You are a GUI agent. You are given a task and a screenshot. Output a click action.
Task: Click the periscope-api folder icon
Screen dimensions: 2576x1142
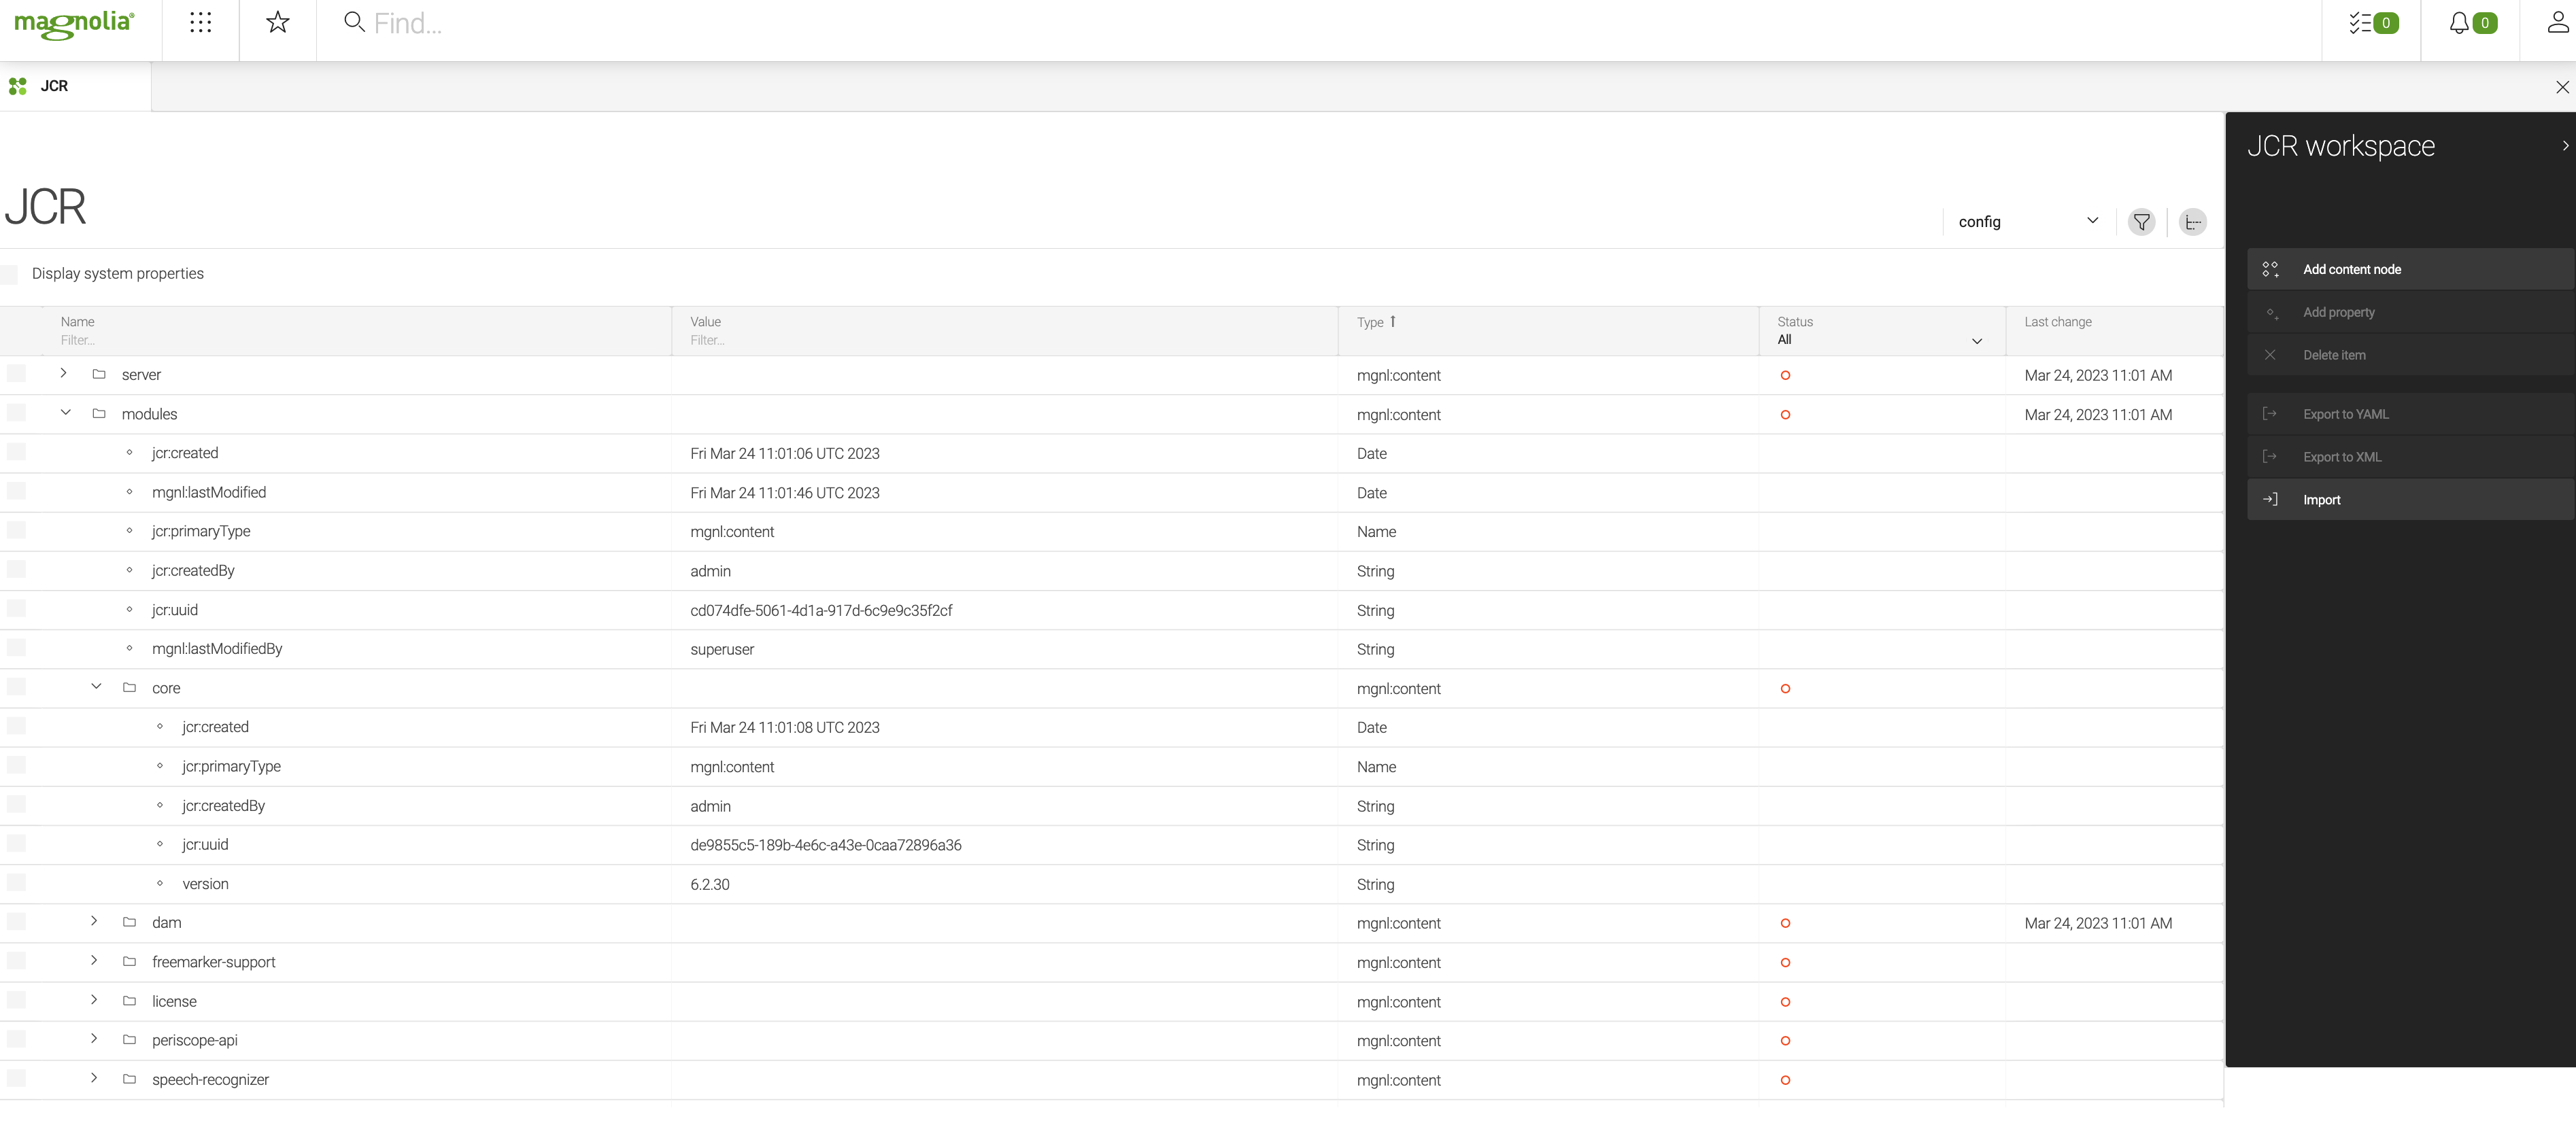[x=129, y=1039]
